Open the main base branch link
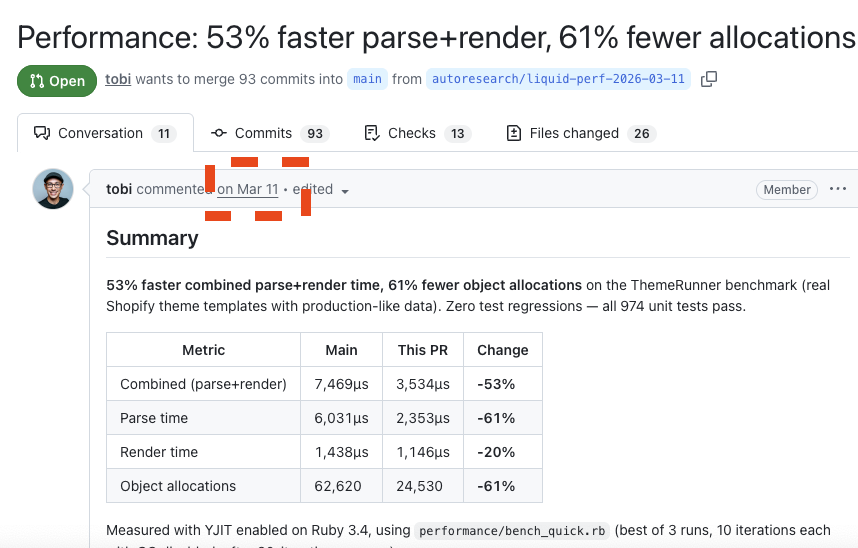The width and height of the screenshot is (858, 548). tap(367, 79)
